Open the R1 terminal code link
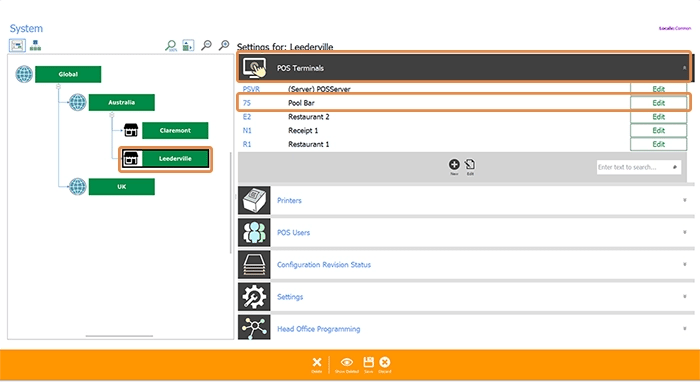The width and height of the screenshot is (700, 382). coord(247,144)
